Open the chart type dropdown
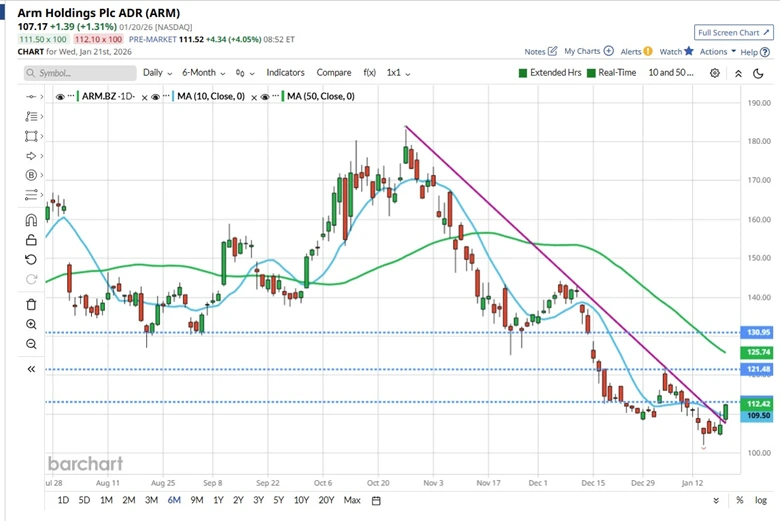Screen dimensions: 780x521 (245, 73)
